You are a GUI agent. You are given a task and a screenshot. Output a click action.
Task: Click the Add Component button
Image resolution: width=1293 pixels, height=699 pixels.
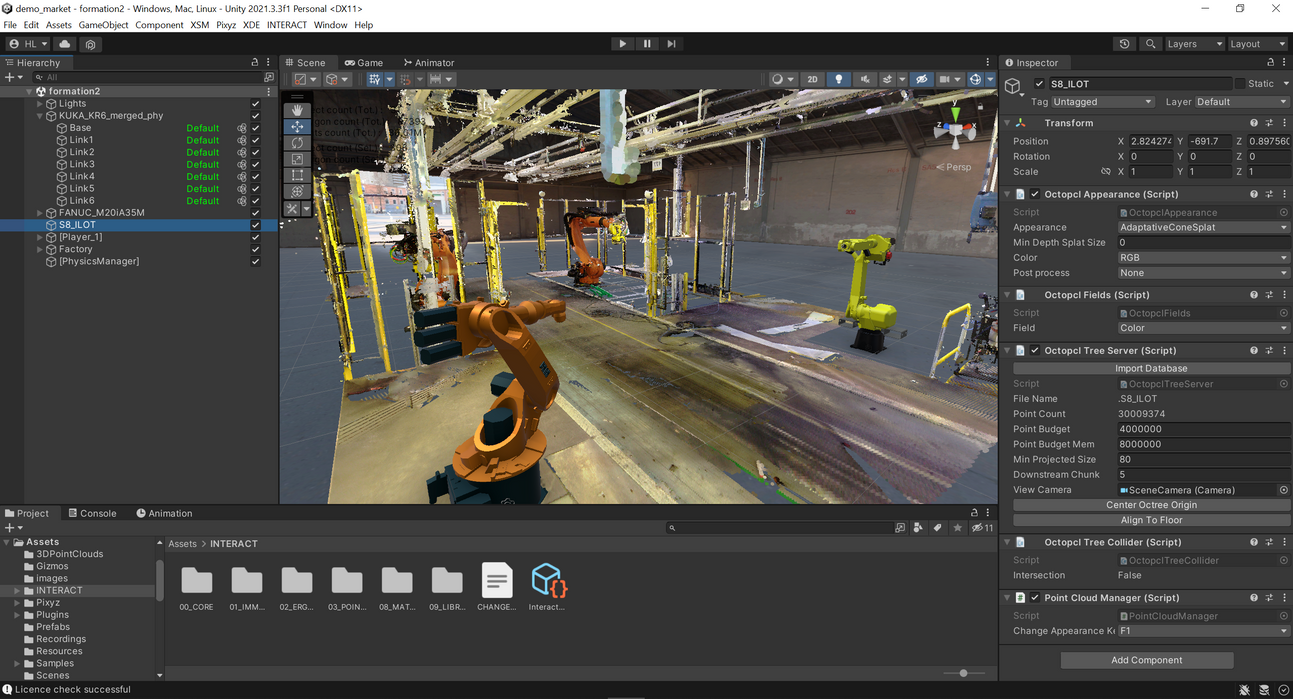pos(1146,660)
